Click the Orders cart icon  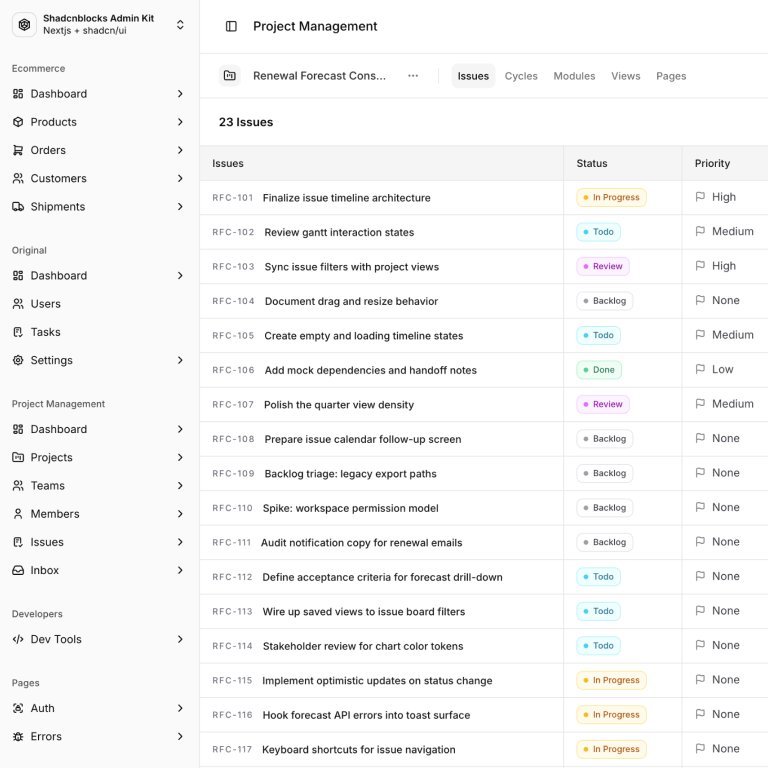[18, 150]
